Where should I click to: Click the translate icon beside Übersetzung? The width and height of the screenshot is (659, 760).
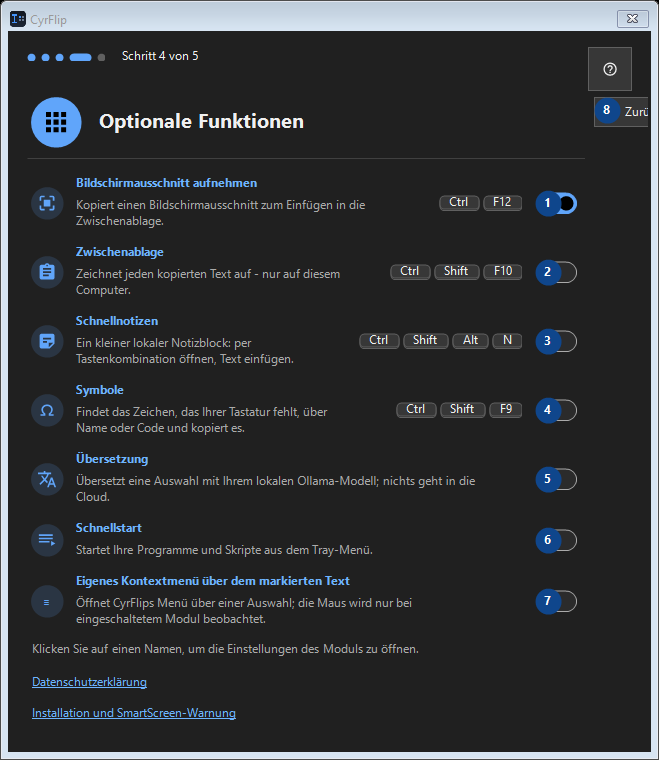coord(47,479)
